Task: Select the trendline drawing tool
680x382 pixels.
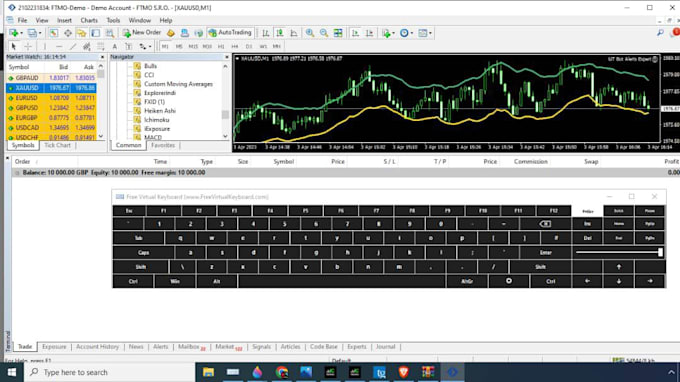Action: [73, 46]
